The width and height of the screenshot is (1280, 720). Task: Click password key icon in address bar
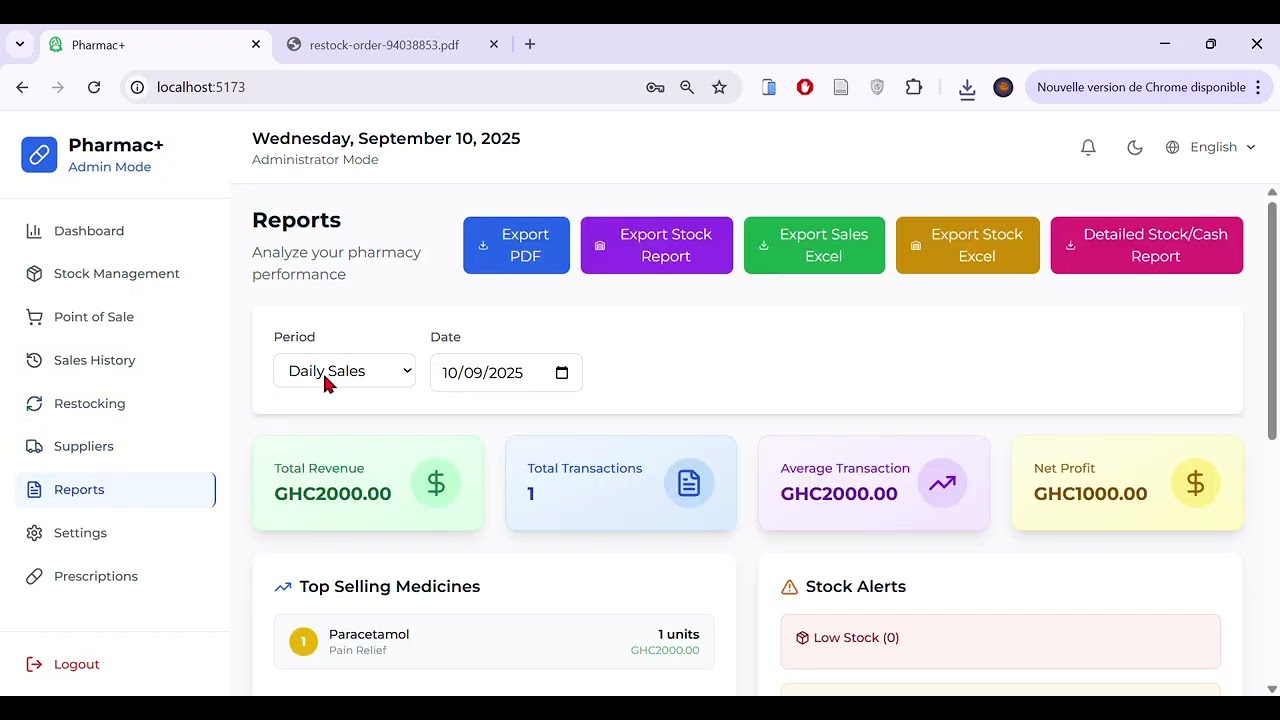tap(655, 87)
